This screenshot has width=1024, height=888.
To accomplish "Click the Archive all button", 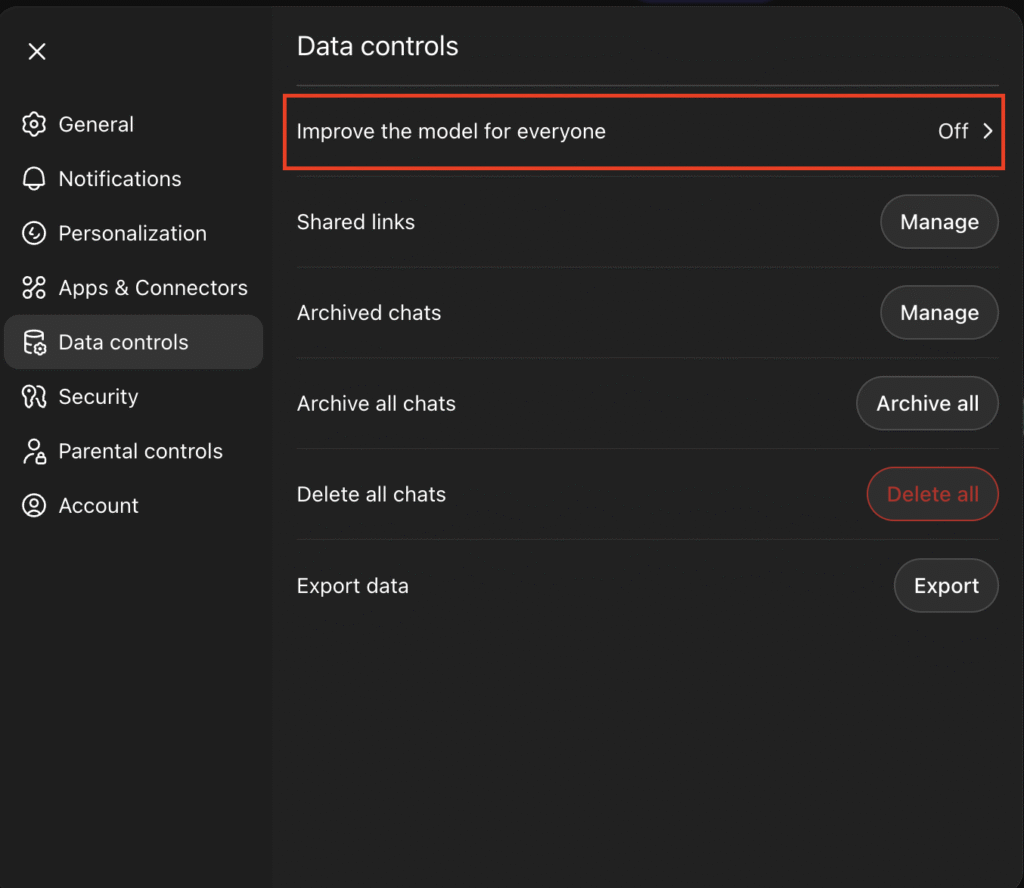I will [x=926, y=403].
